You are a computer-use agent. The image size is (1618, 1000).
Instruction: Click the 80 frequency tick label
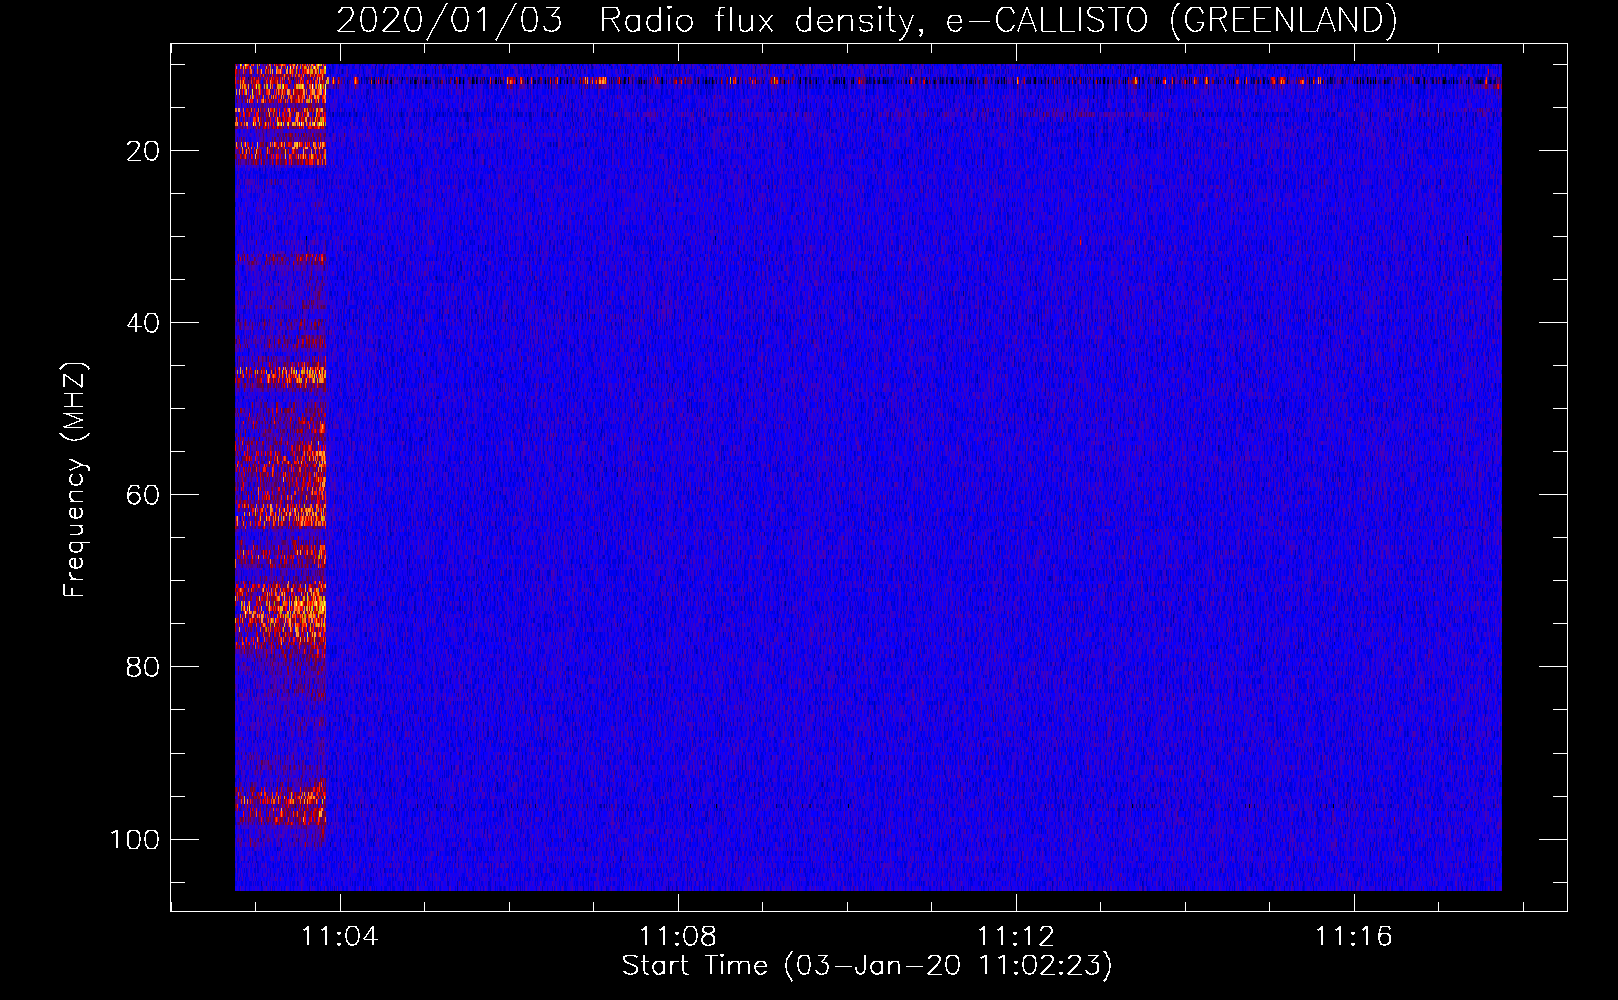point(143,667)
